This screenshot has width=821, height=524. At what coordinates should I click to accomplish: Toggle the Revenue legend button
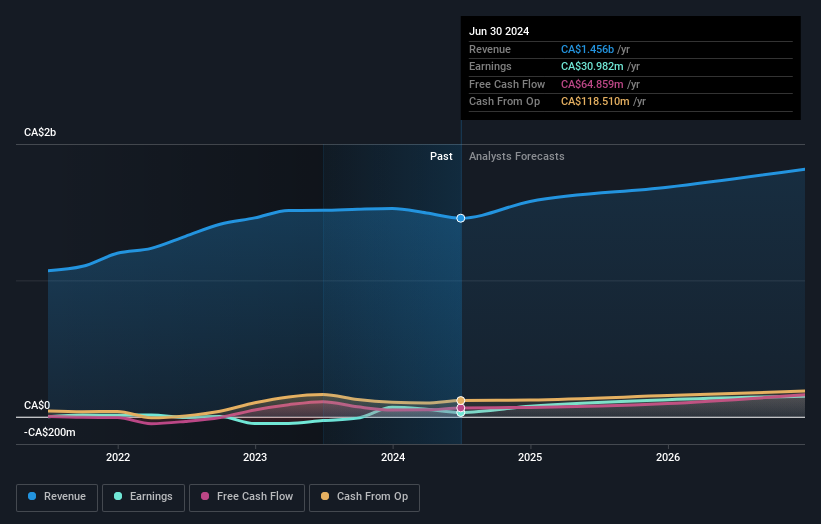click(57, 497)
